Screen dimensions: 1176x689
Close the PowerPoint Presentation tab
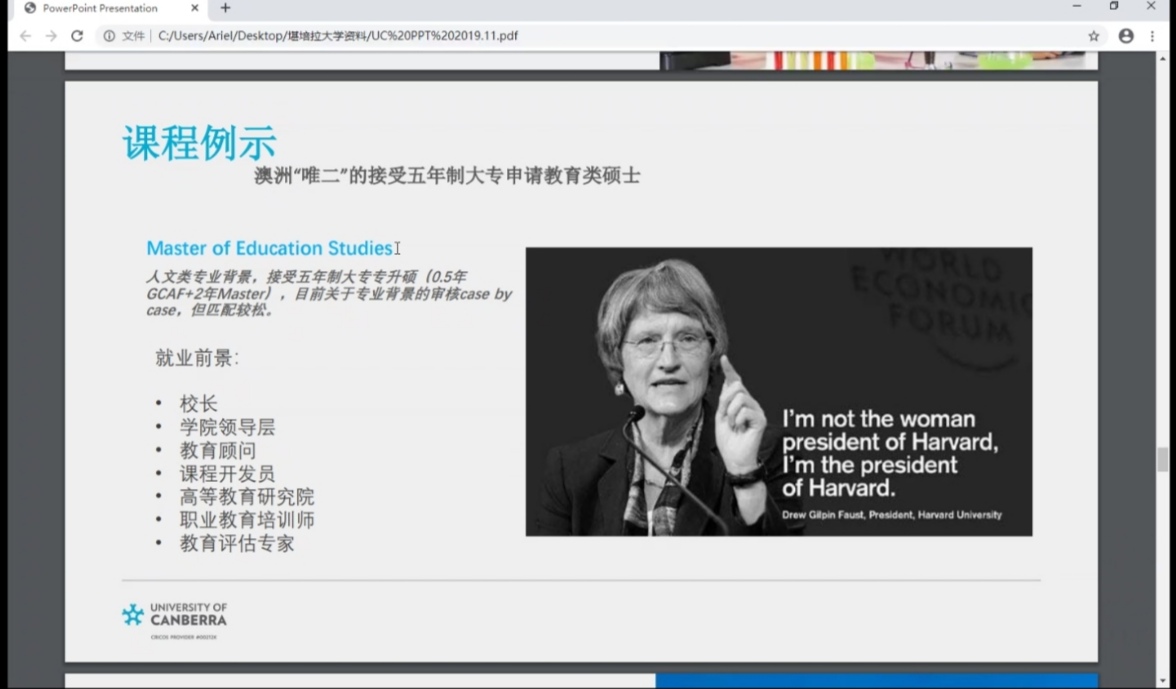[x=194, y=8]
